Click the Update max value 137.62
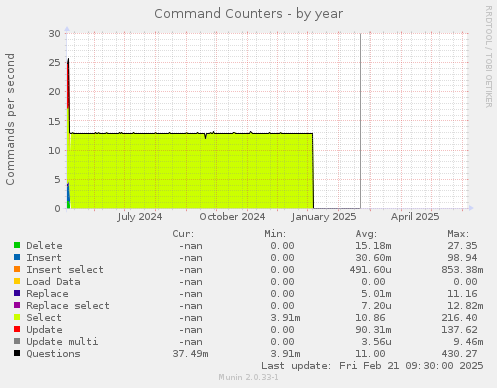Viewport: 497px width, 388px height. (459, 330)
